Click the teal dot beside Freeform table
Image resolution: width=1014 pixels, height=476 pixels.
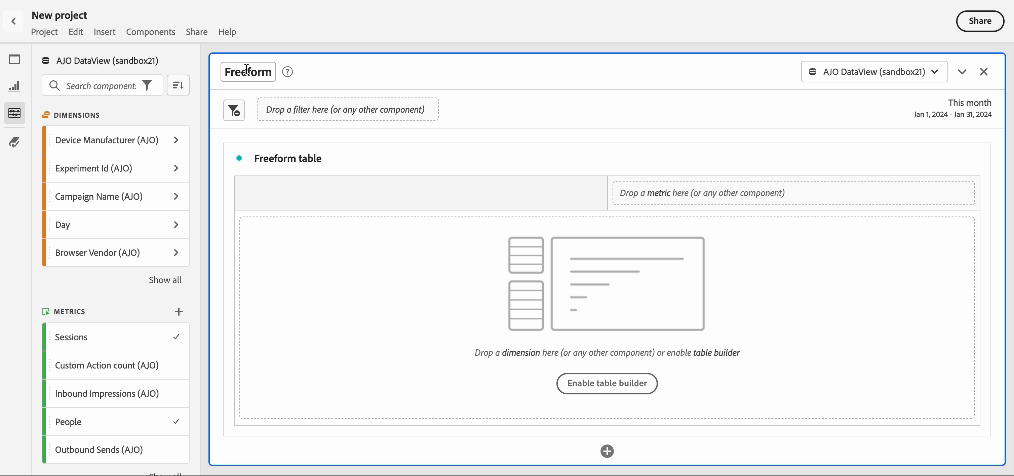click(x=239, y=158)
